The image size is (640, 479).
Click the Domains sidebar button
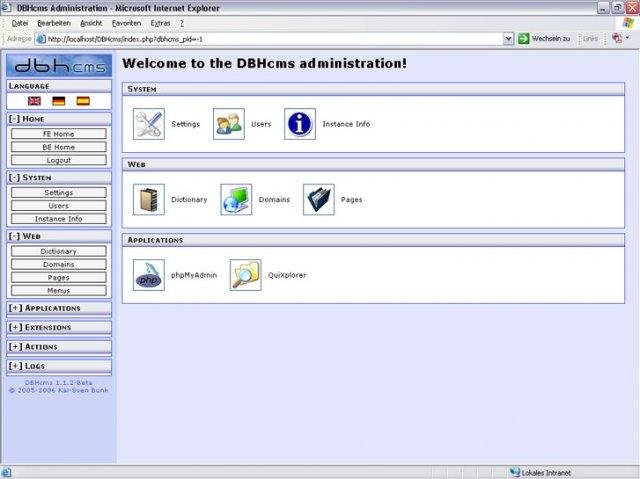(59, 264)
